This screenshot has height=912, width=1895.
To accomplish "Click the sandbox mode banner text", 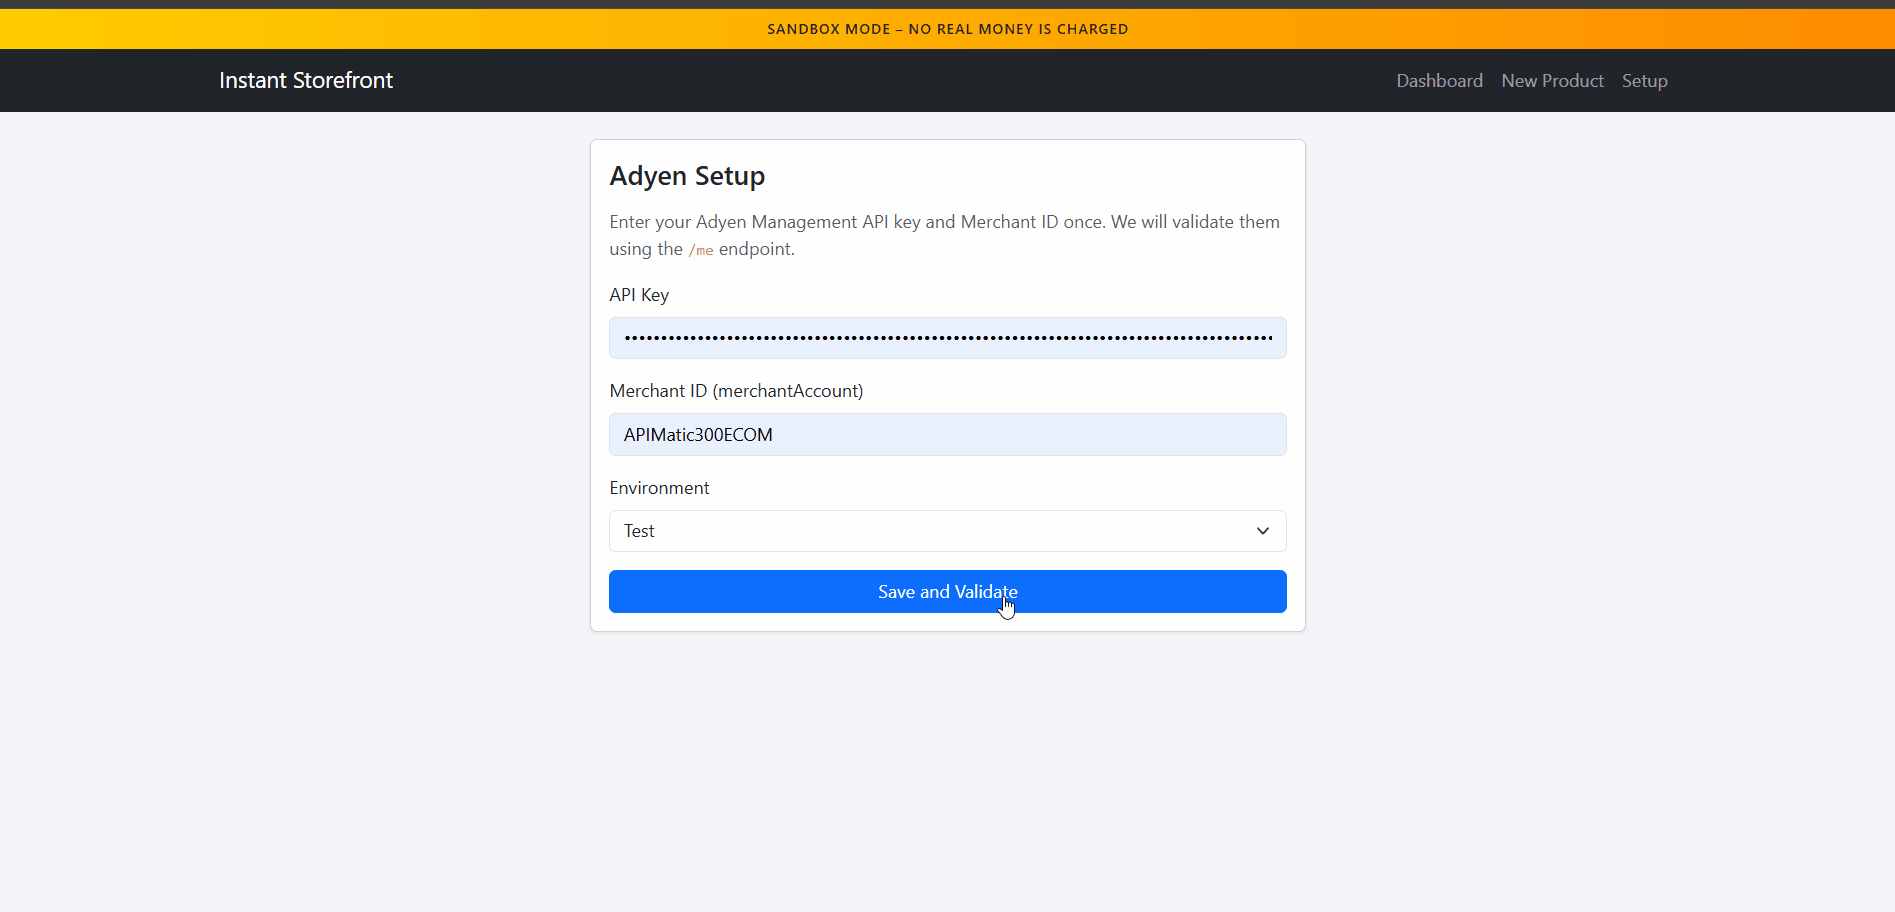I will pos(947,29).
